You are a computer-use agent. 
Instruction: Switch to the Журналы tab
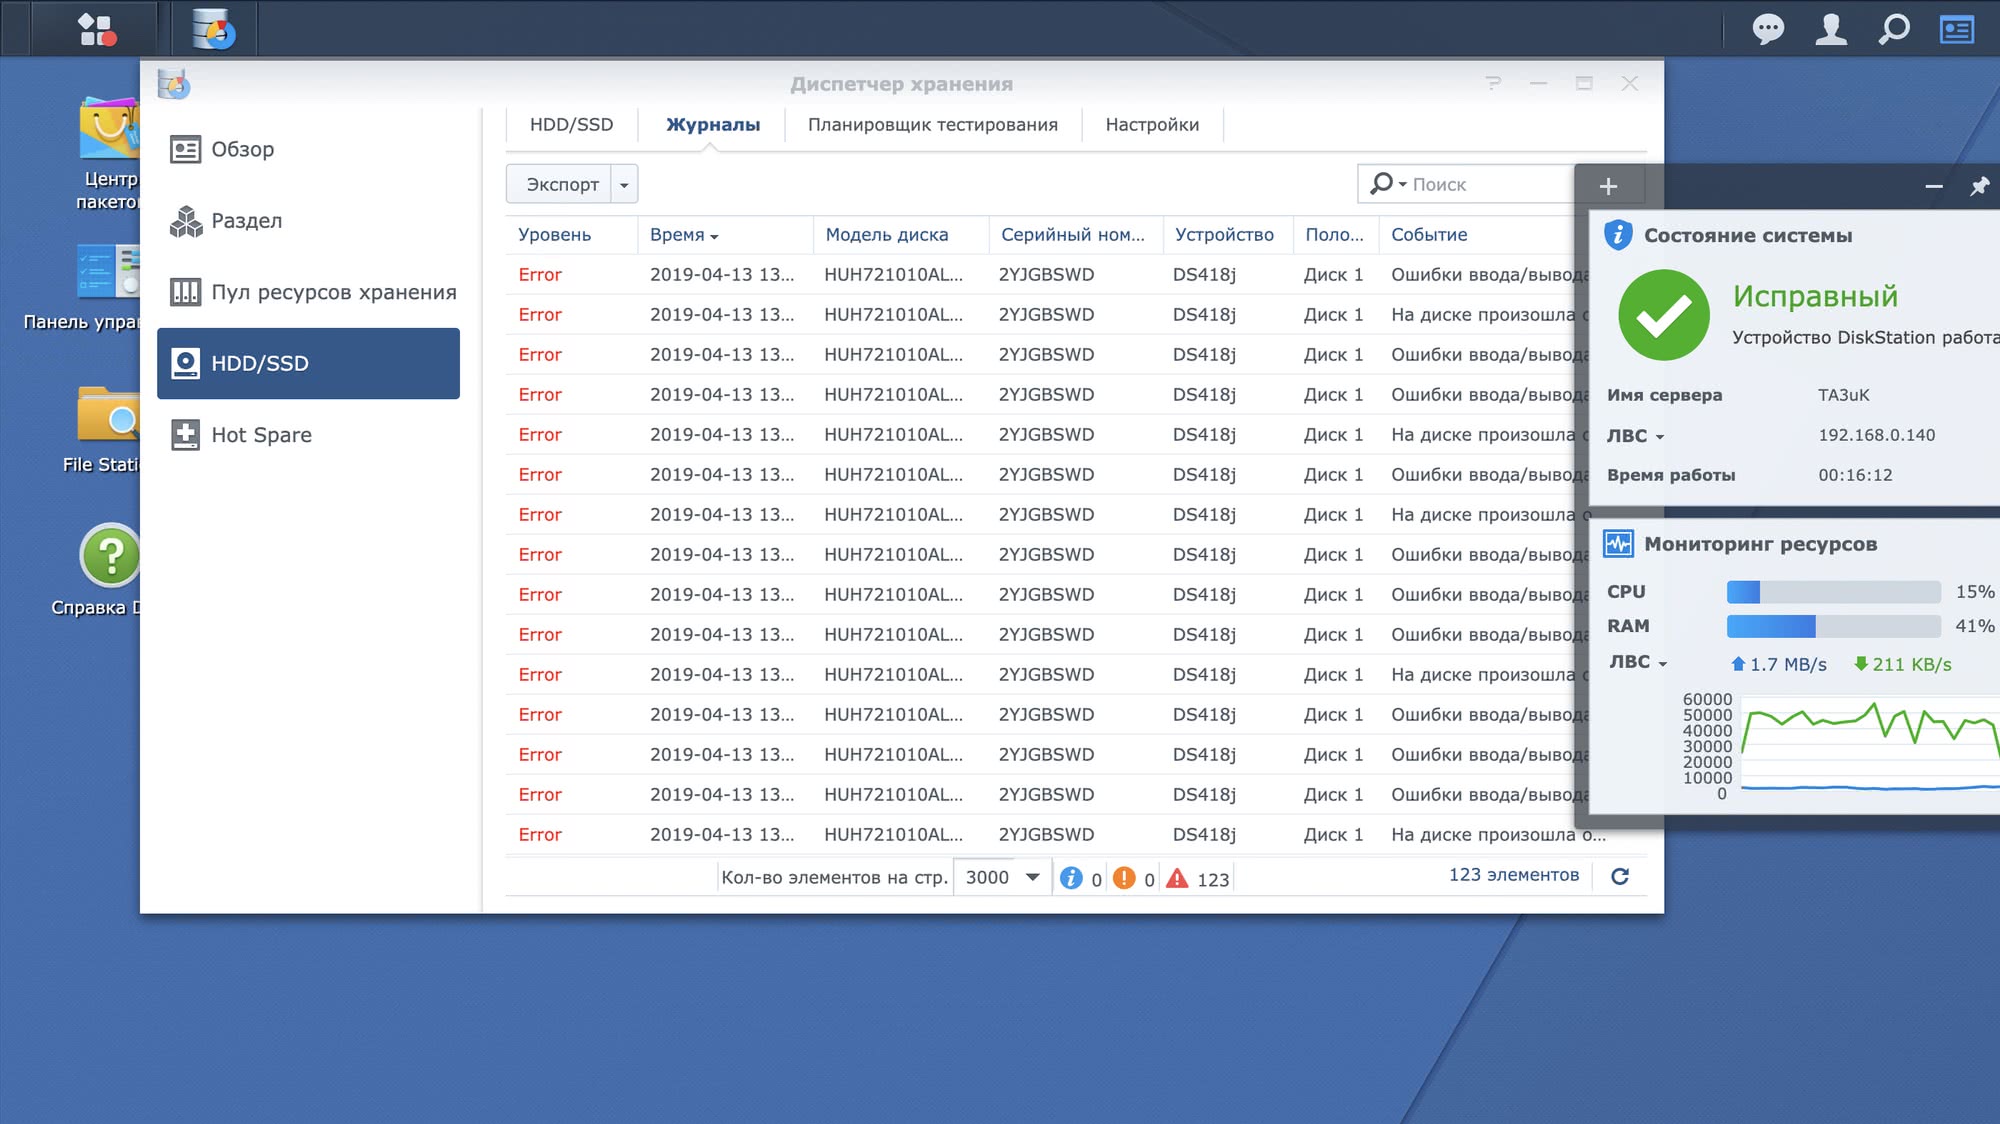tap(713, 125)
